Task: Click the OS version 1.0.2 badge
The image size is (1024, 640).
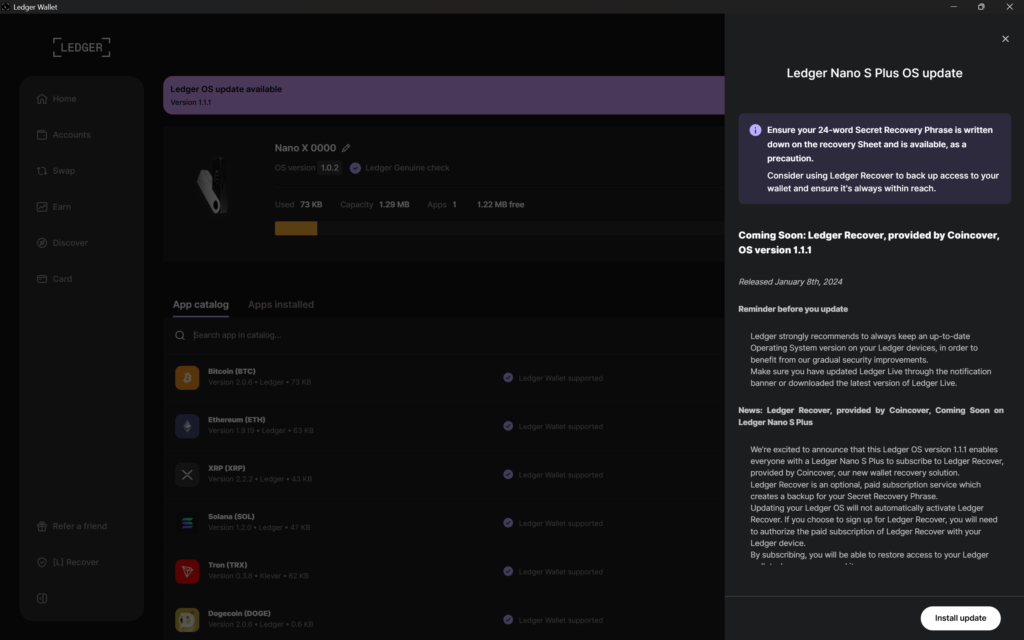Action: click(330, 168)
